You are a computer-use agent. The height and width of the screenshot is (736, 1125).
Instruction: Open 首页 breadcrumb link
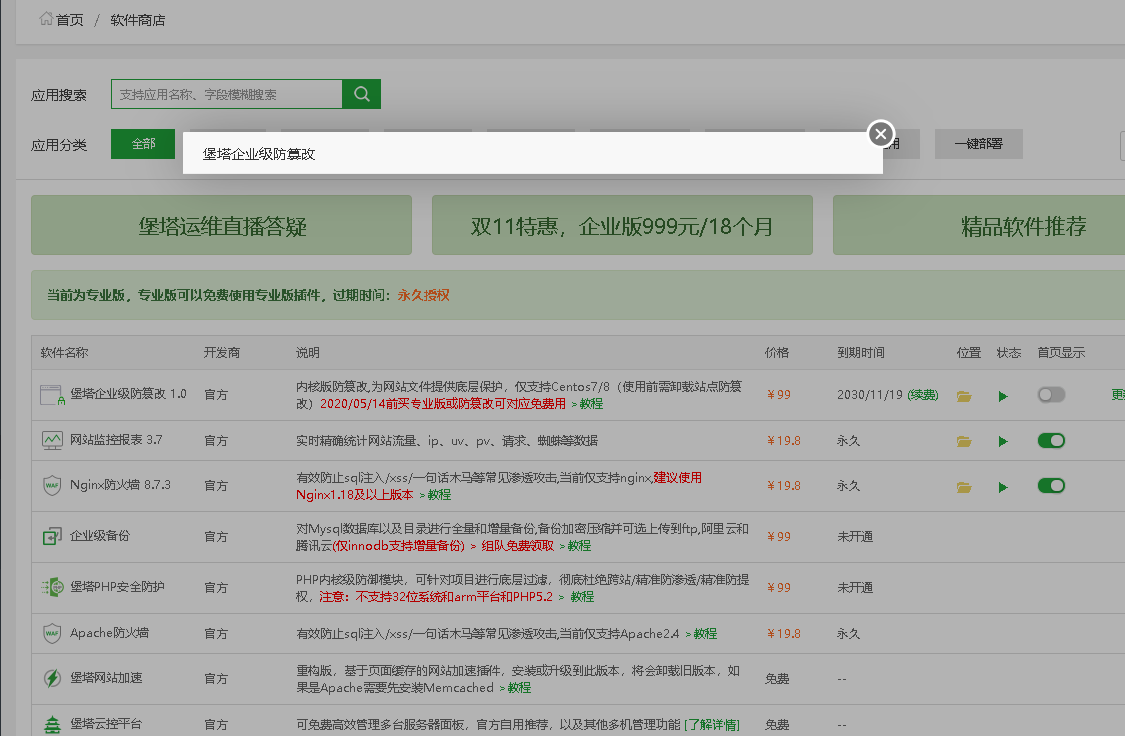click(x=70, y=20)
